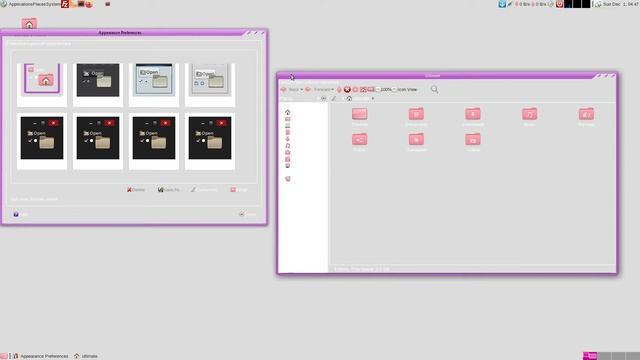Switch to Appearance Preferences in the taskbar
640x360 pixels.
(41, 356)
